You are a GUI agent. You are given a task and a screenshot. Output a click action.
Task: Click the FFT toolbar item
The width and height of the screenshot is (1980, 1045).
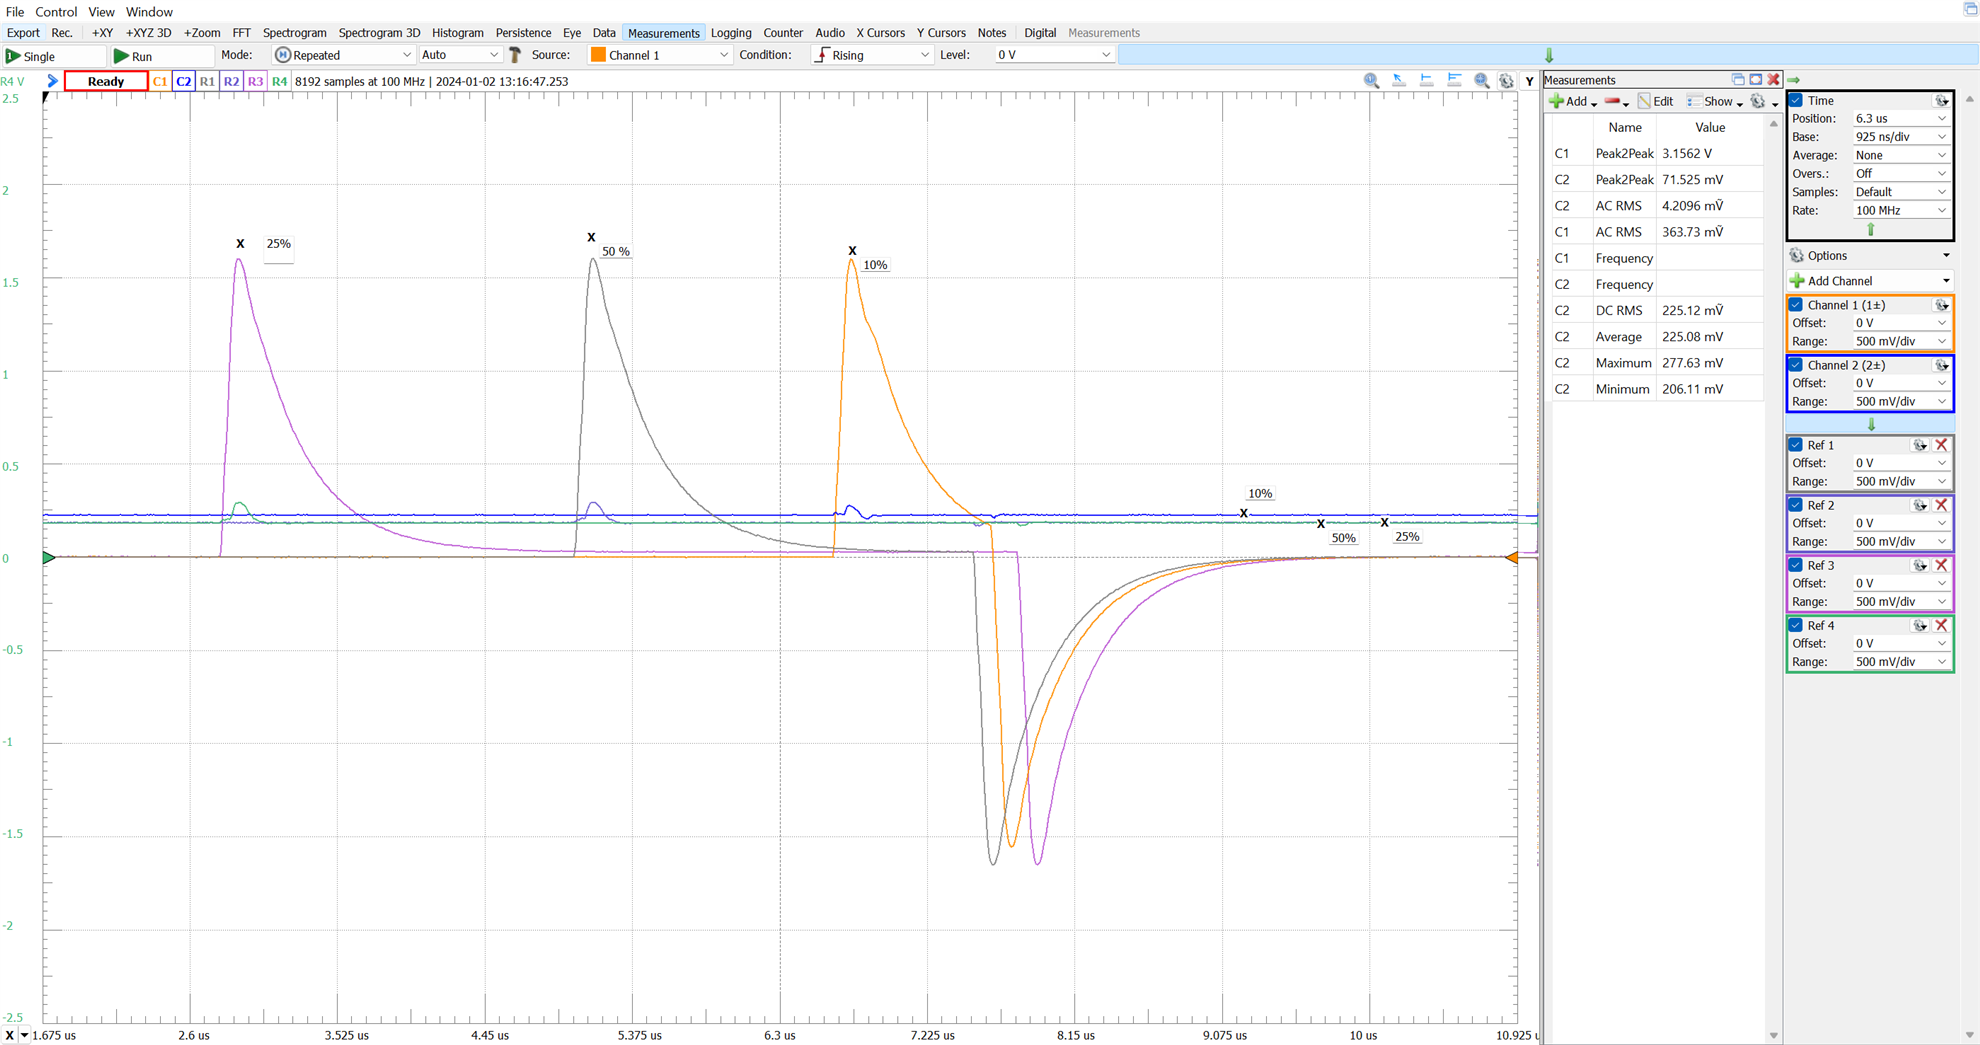[241, 33]
